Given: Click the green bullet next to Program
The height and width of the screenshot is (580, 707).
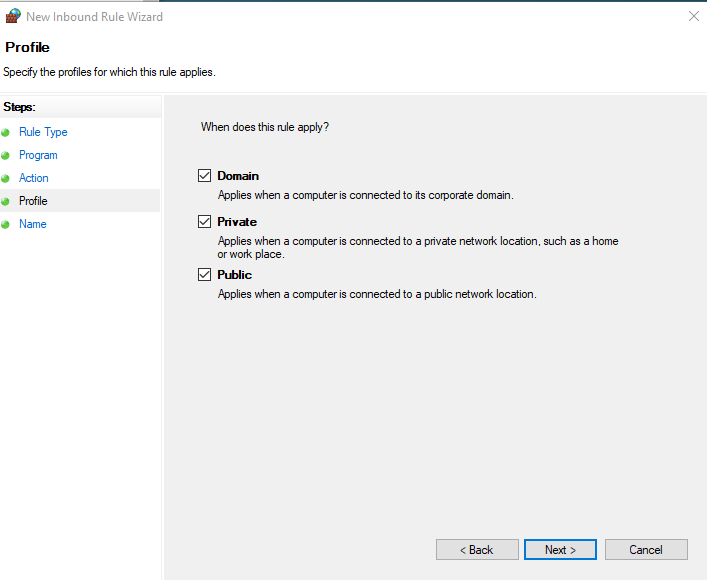Looking at the screenshot, I should (x=6, y=155).
